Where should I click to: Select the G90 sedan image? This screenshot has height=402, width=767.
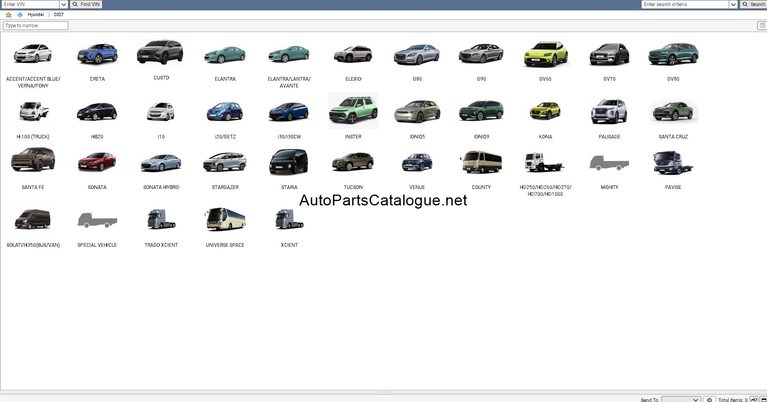pyautogui.click(x=481, y=54)
